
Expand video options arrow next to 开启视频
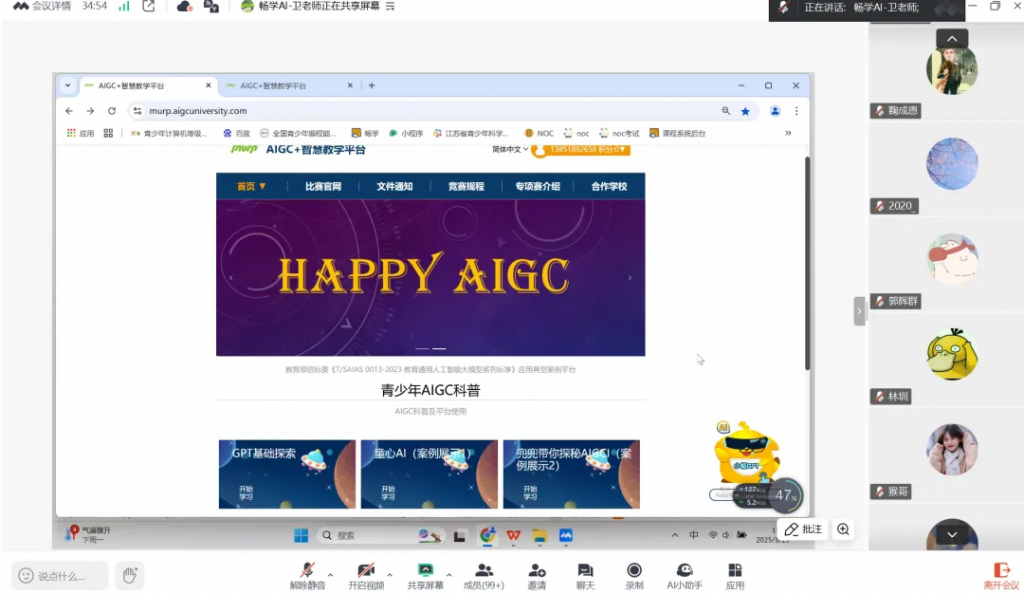point(390,575)
